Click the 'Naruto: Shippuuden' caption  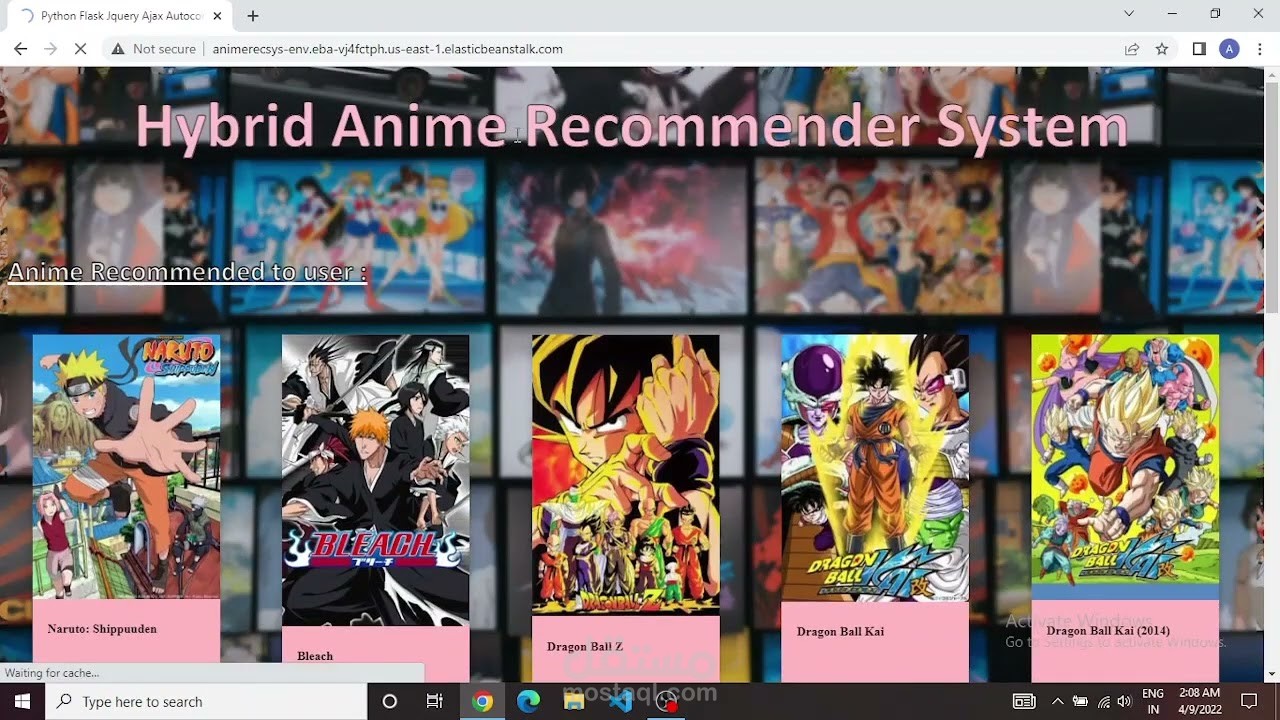coord(102,629)
